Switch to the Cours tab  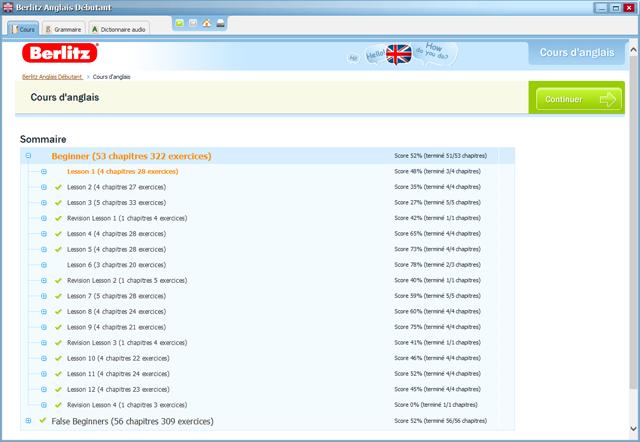(x=23, y=29)
